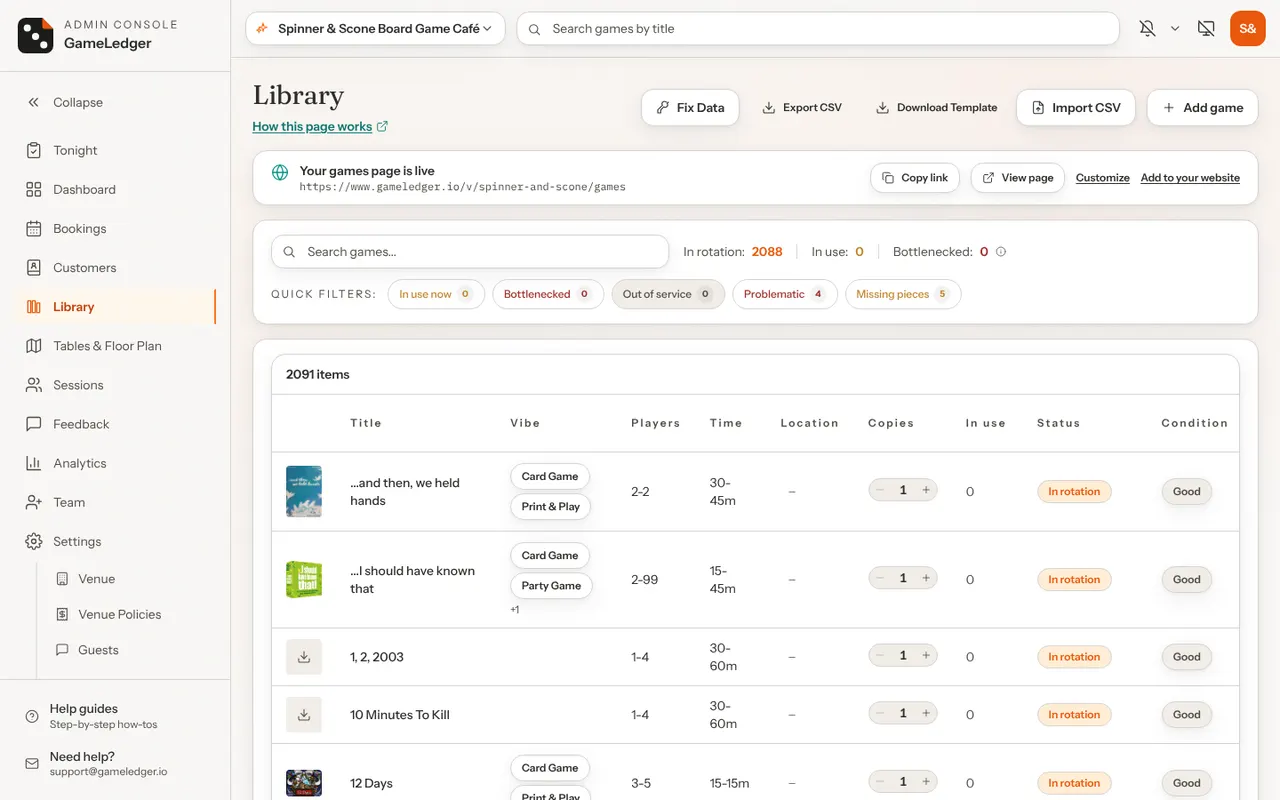
Task: Focus the Search games by title field
Action: (818, 29)
